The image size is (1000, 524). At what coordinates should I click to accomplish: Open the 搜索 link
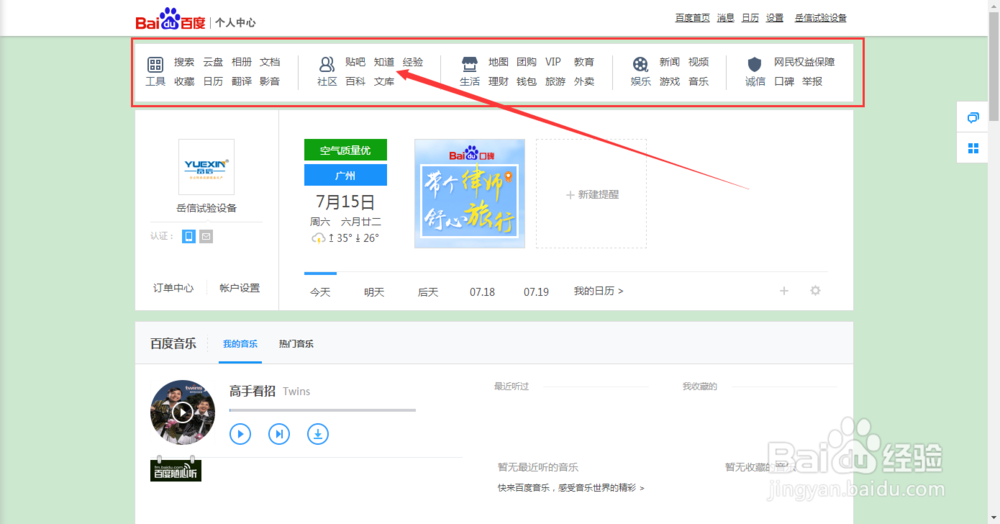coord(184,62)
